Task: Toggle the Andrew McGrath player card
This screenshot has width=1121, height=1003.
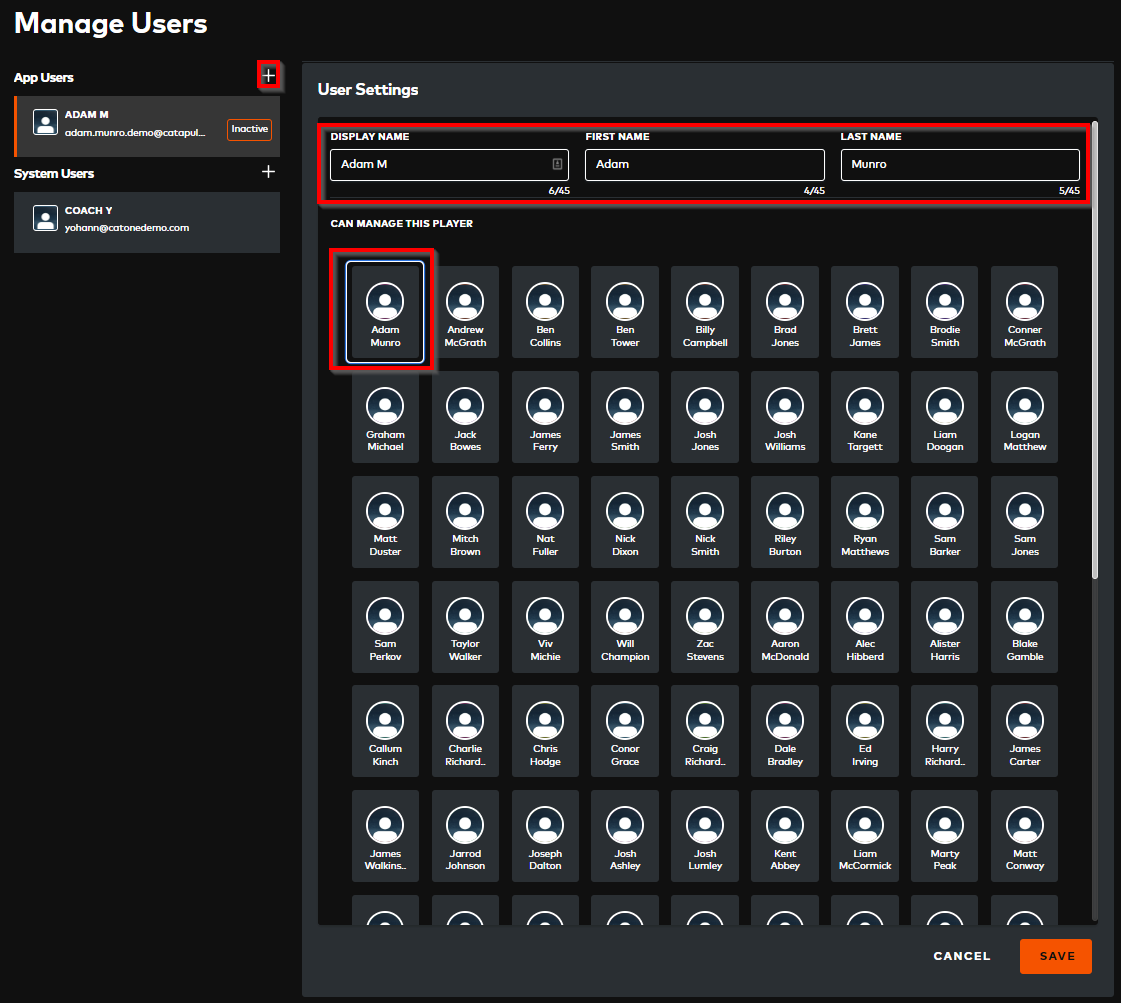Action: coord(465,312)
